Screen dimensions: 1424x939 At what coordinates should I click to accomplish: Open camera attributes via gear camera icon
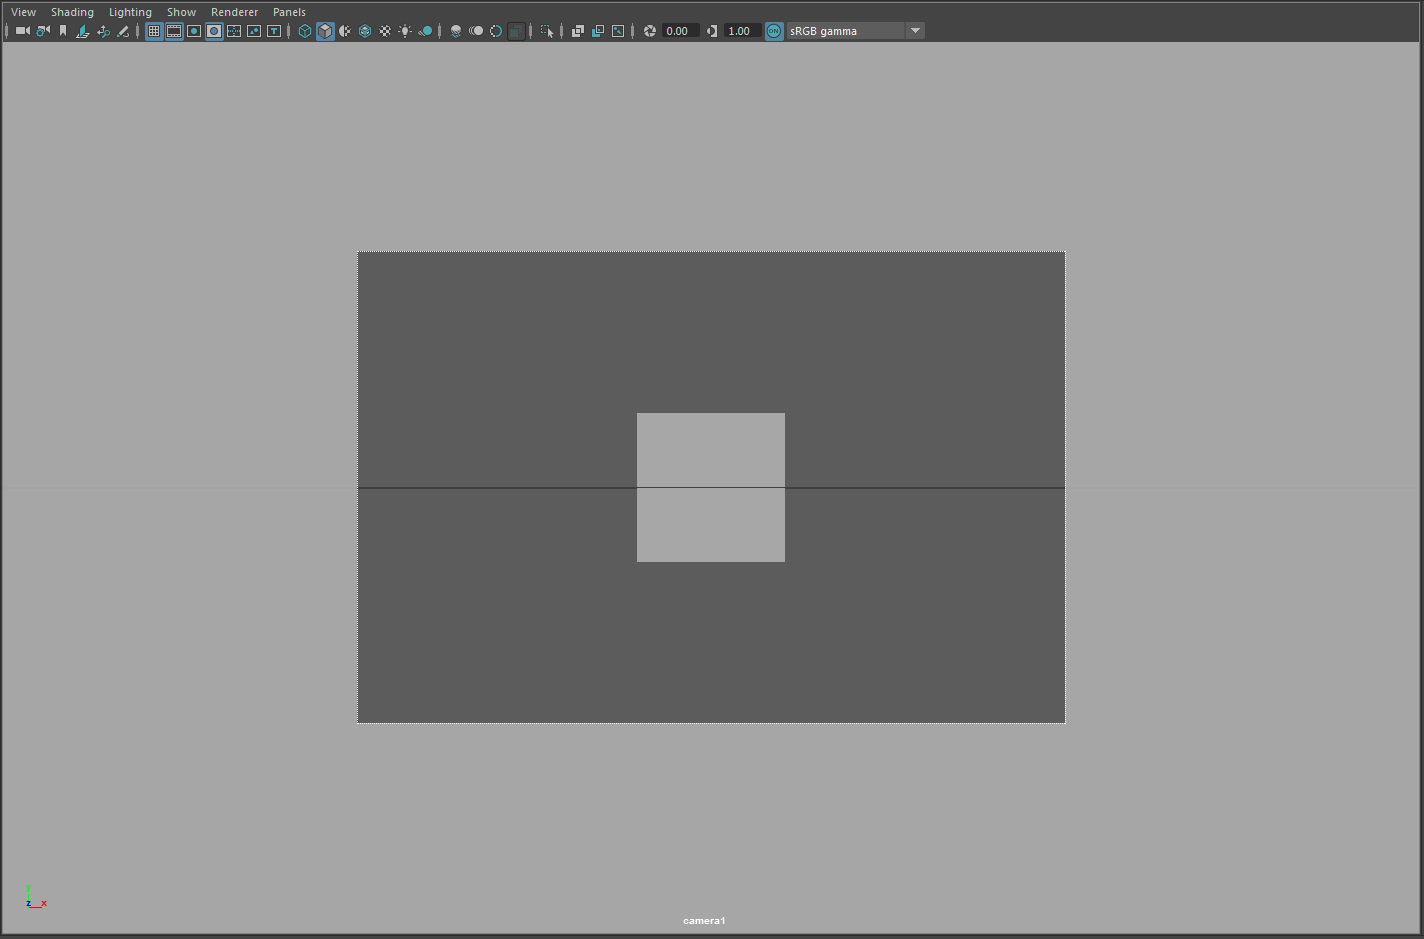click(x=43, y=31)
